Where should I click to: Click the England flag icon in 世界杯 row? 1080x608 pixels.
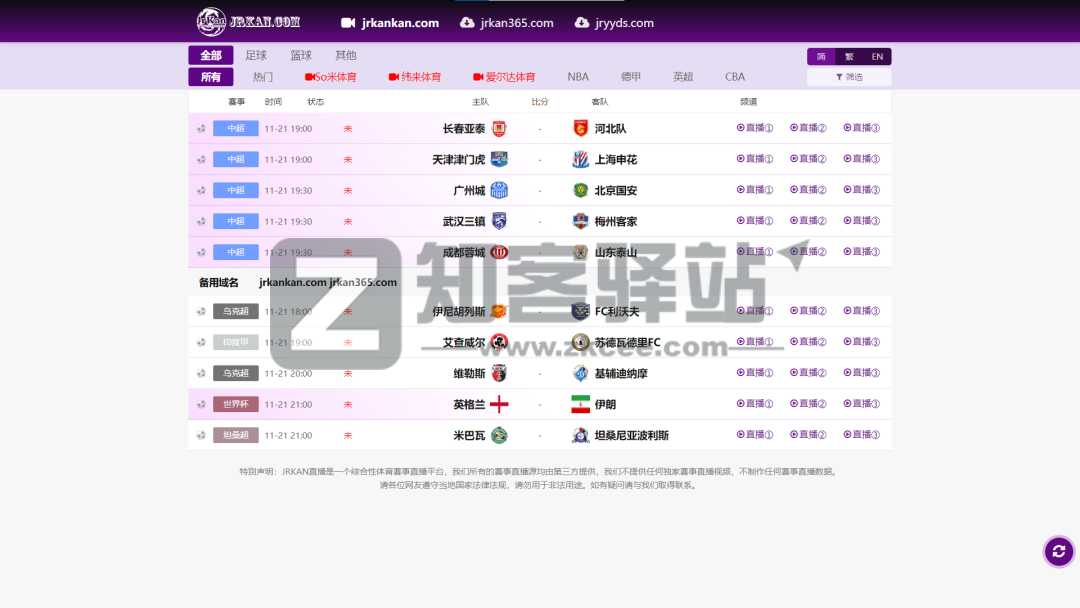coord(498,404)
